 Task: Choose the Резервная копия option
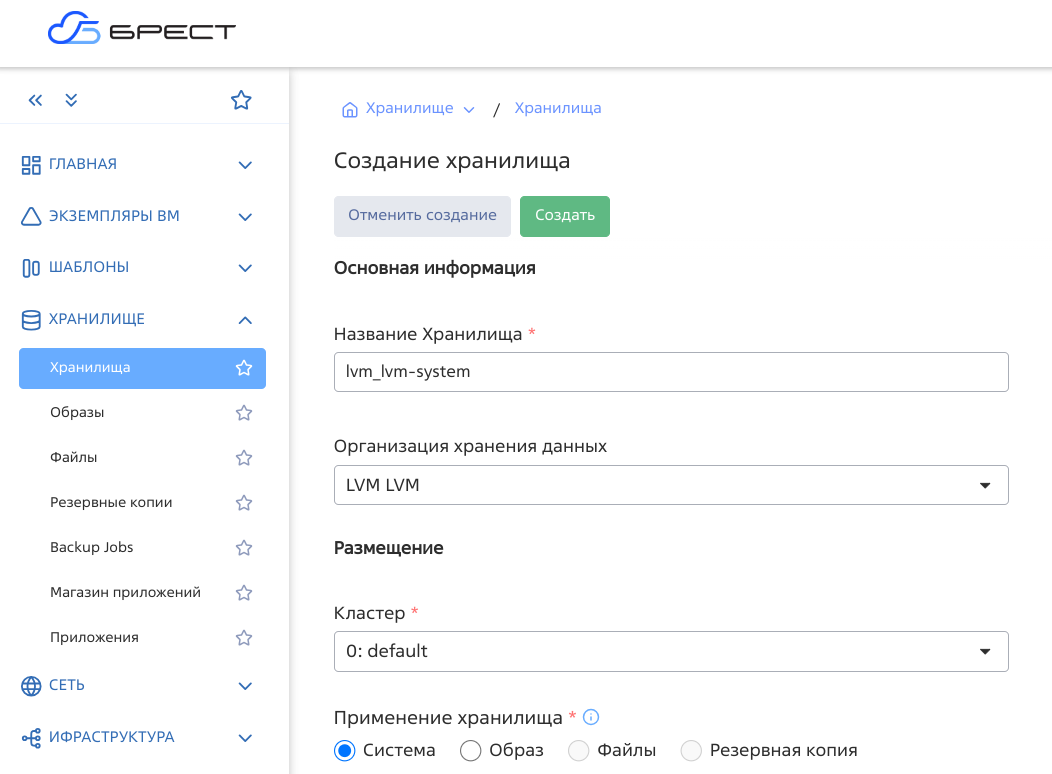(691, 750)
